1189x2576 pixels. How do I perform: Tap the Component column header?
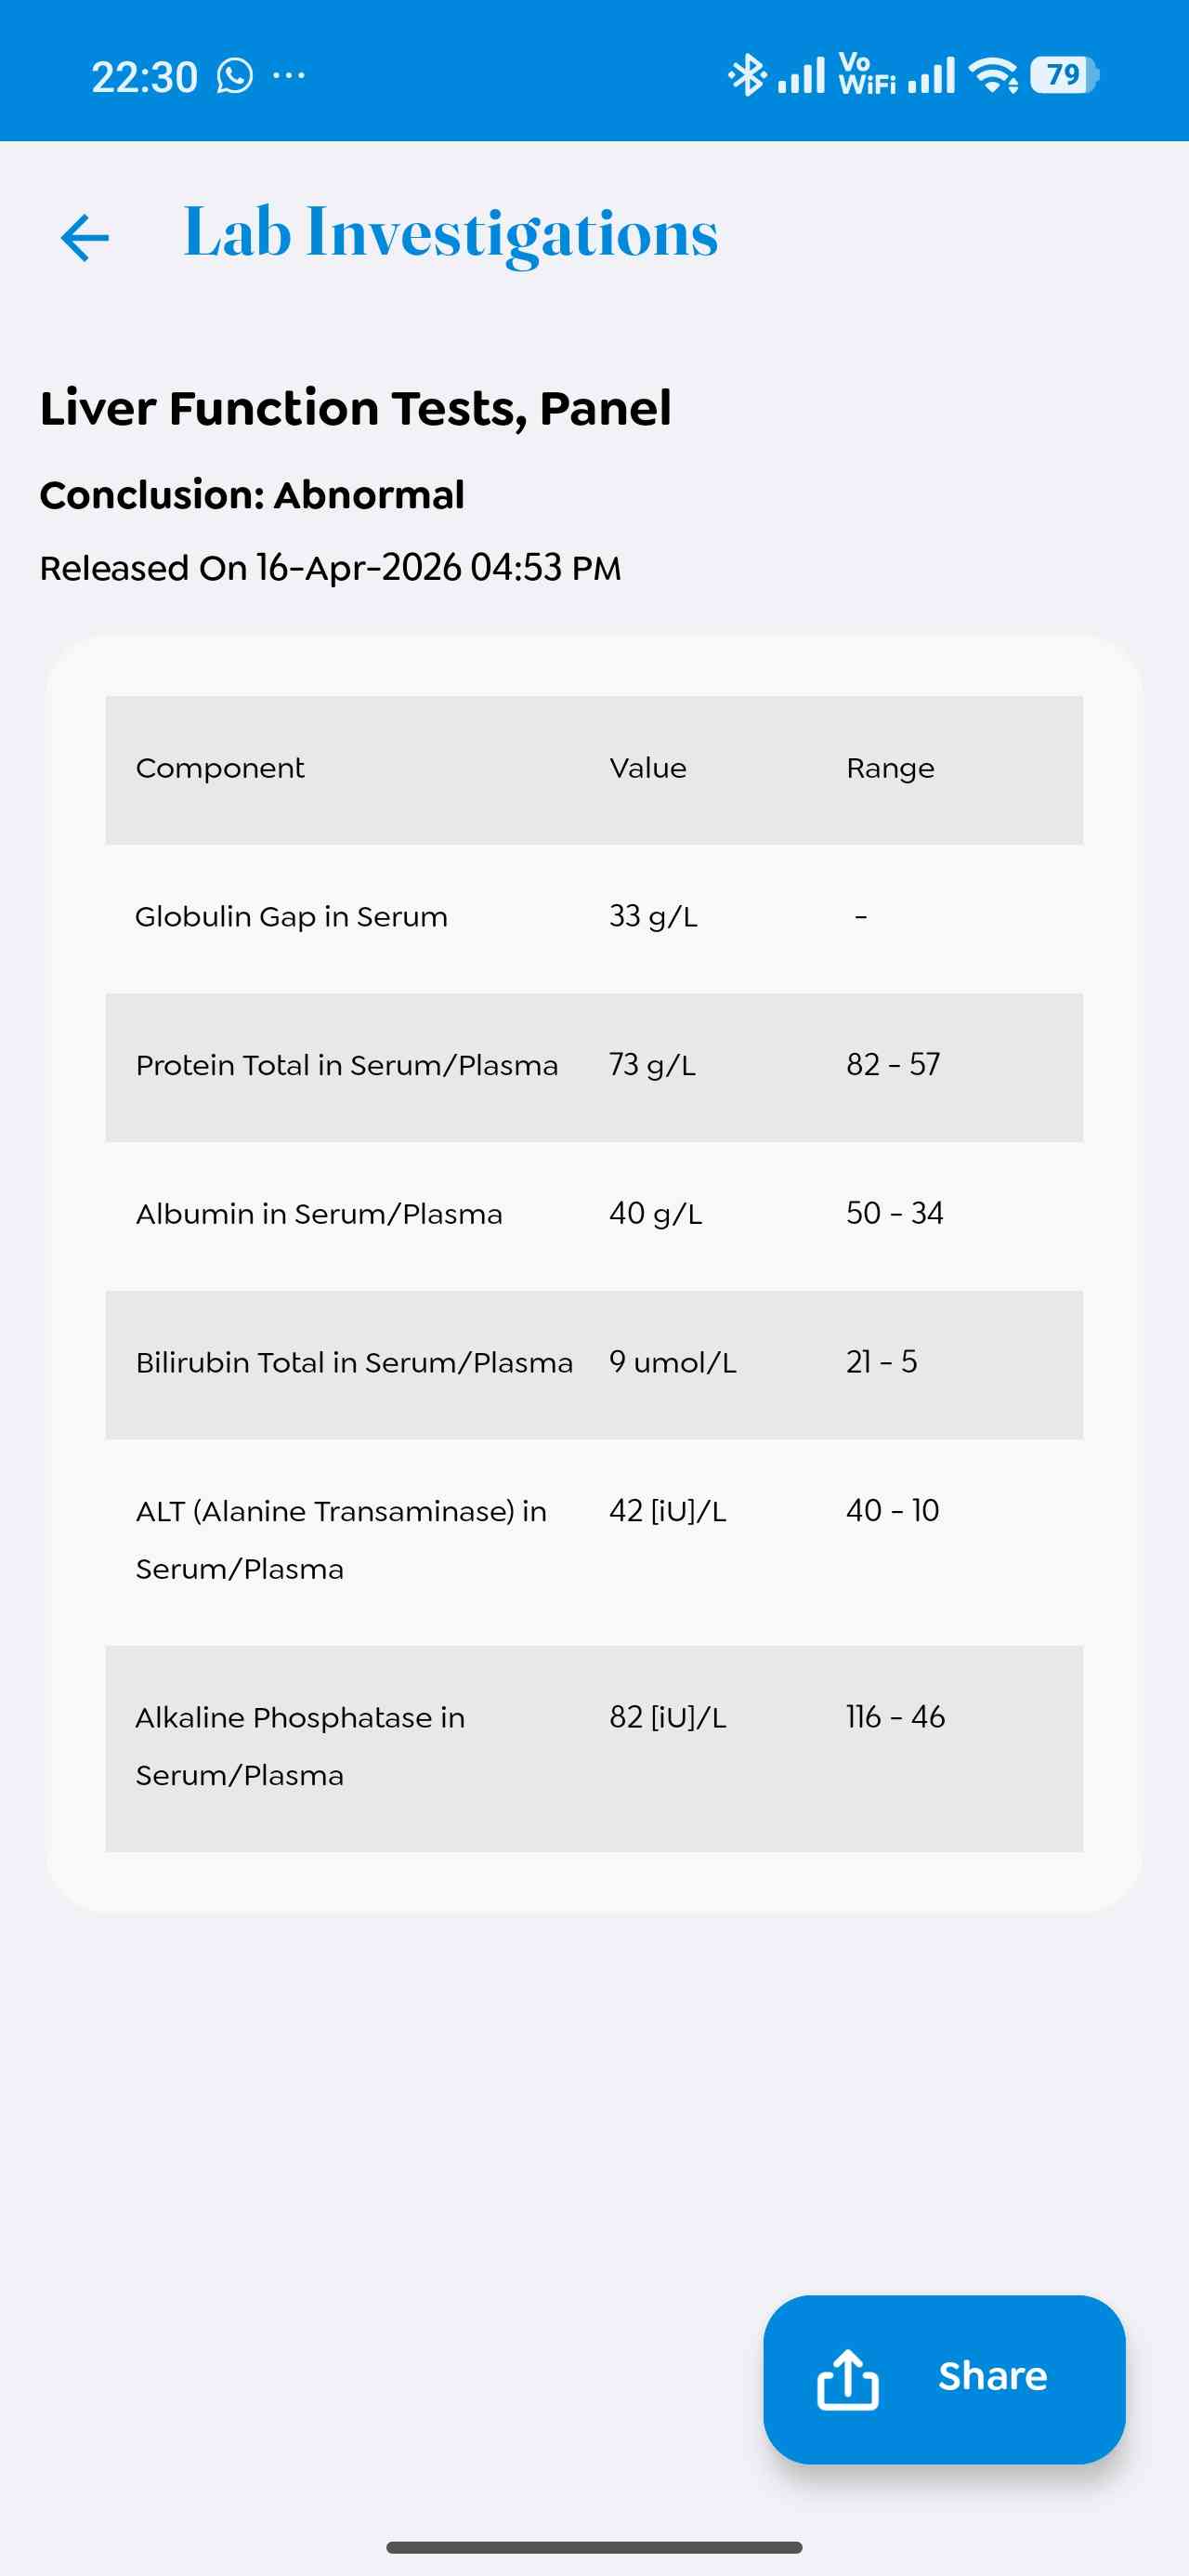point(220,769)
